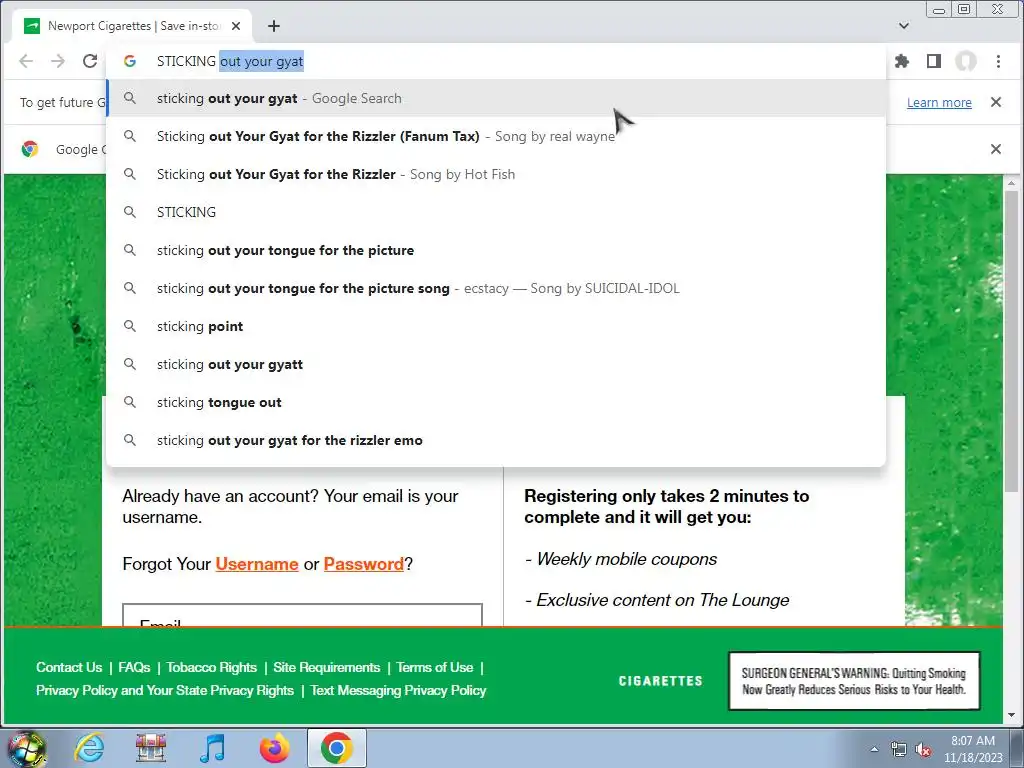Choose the 'rizzler emo' suggestion
This screenshot has height=768, width=1024.
(x=496, y=441)
